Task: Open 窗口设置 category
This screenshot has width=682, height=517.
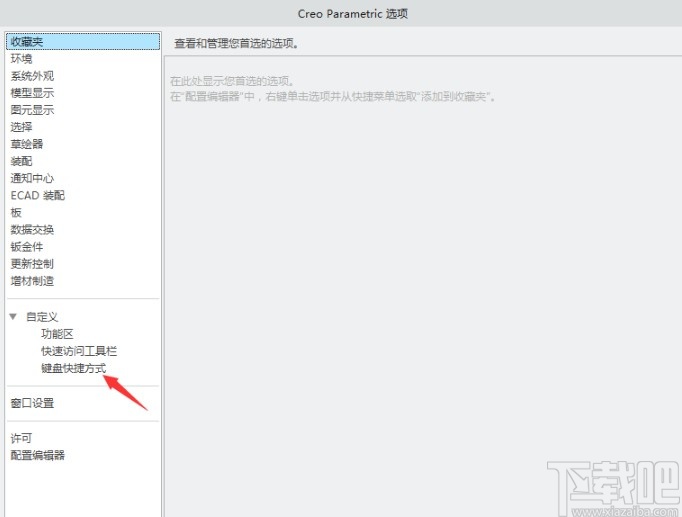Action: point(32,403)
